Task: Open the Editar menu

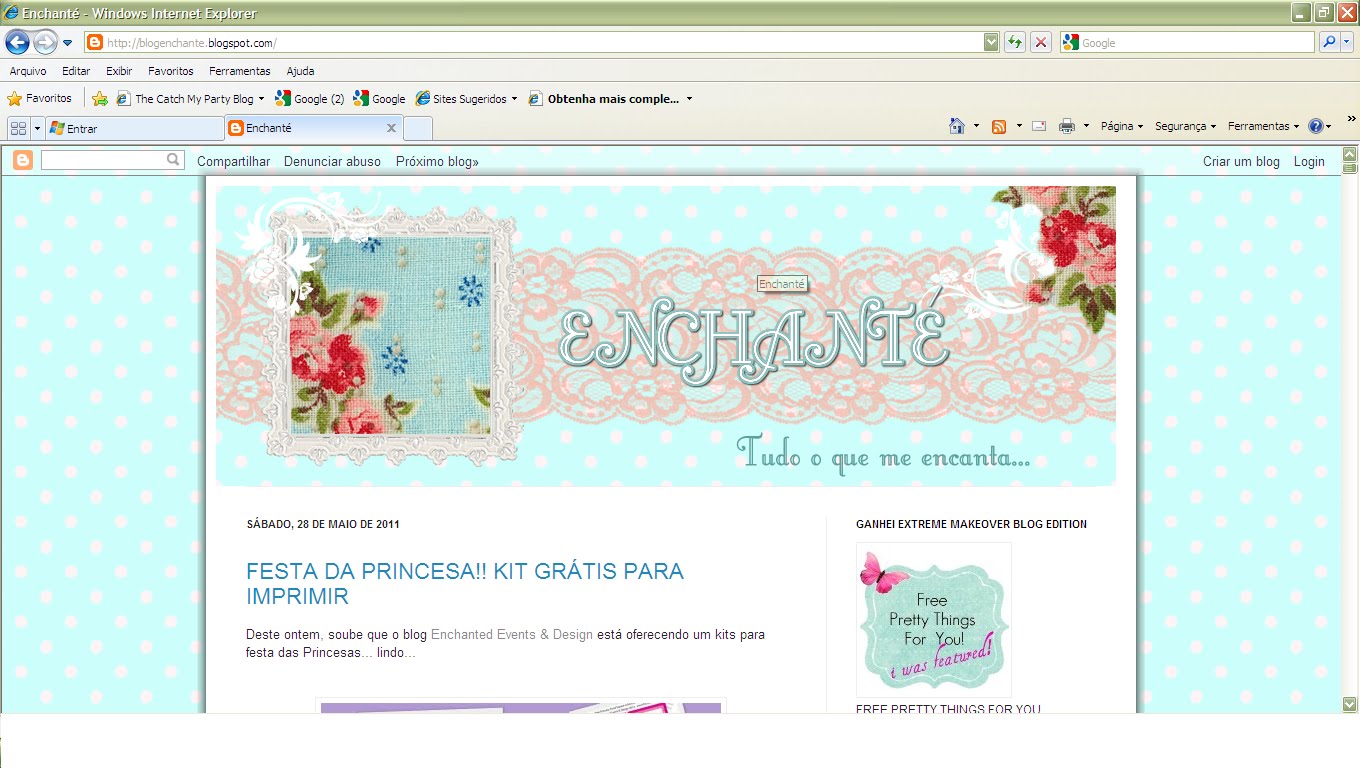Action: [76, 71]
